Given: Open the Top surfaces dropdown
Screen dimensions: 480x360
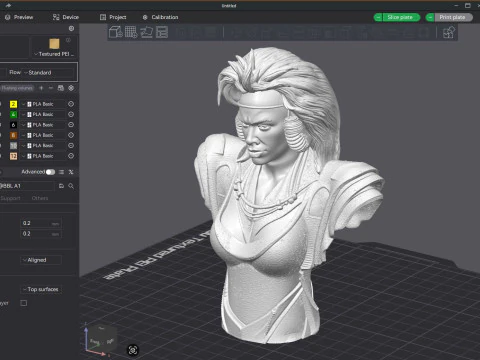Looking at the screenshot, I should point(41,289).
